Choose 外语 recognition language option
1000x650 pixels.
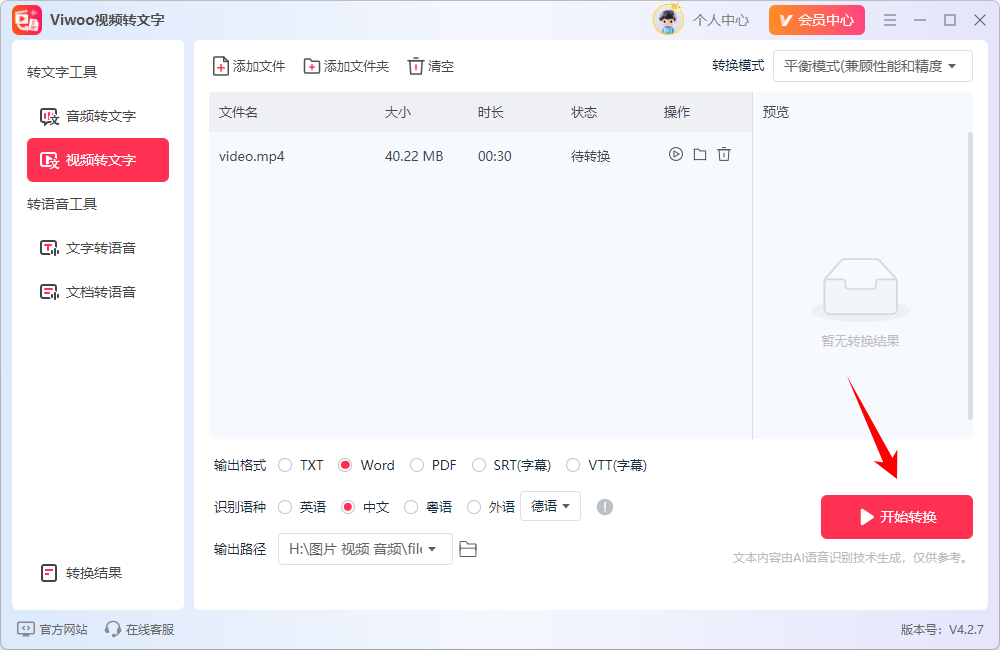(x=491, y=507)
